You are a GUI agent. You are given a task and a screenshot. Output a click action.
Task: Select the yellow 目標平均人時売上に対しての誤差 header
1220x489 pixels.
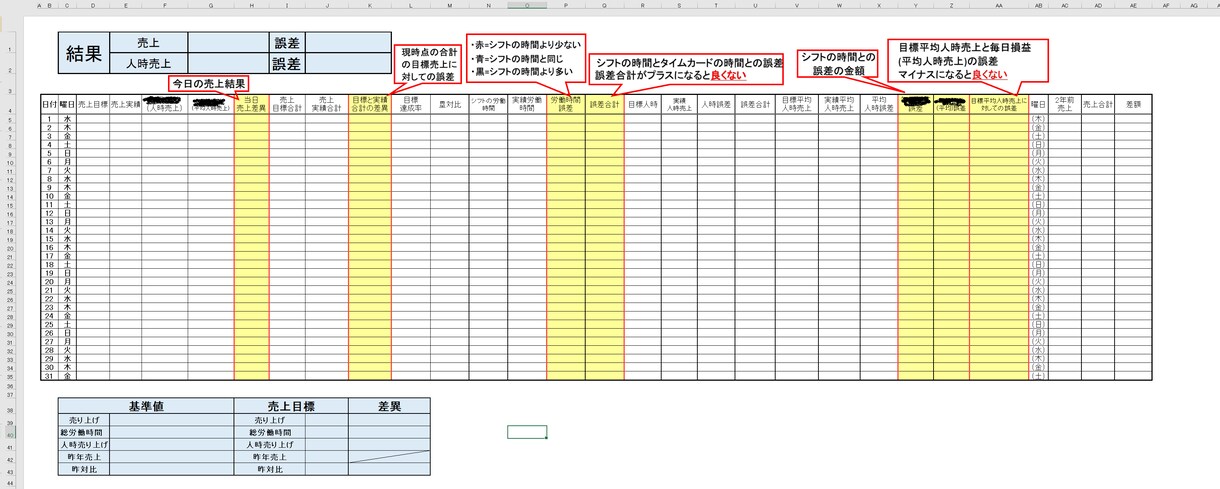tap(999, 104)
